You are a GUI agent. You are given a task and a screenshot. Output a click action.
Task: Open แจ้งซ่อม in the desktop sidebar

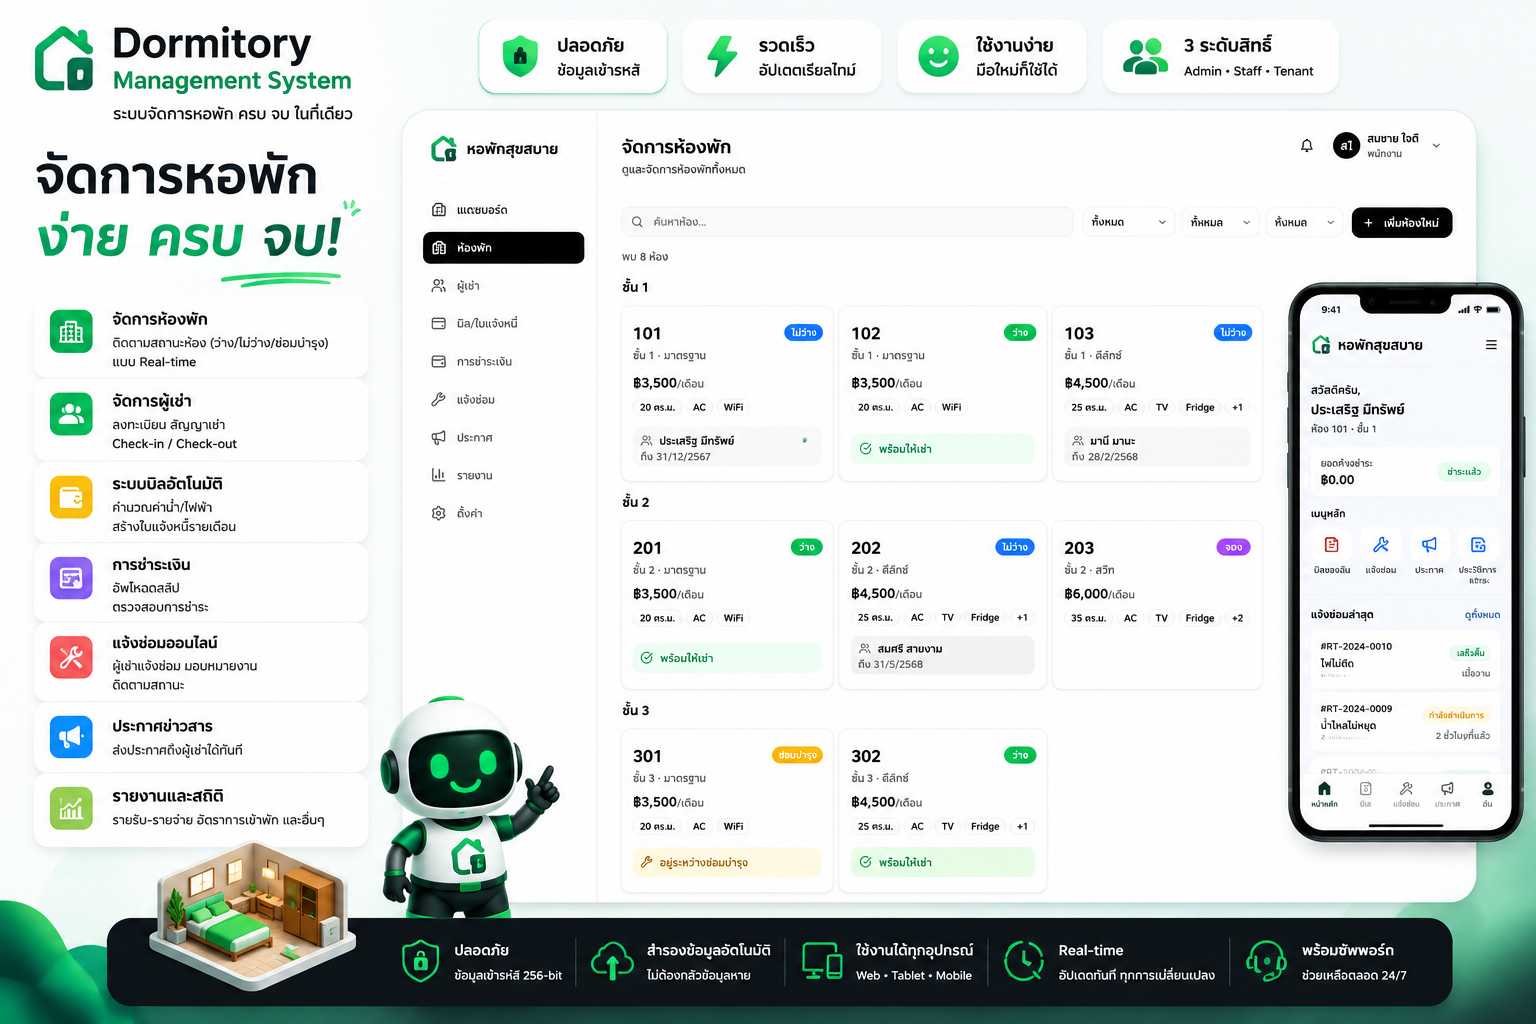coord(503,400)
